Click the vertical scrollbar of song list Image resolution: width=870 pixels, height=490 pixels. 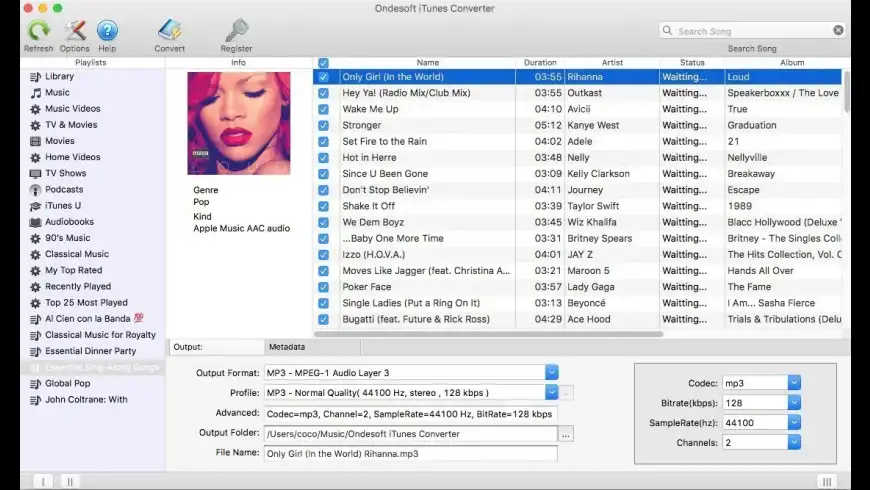tap(847, 92)
